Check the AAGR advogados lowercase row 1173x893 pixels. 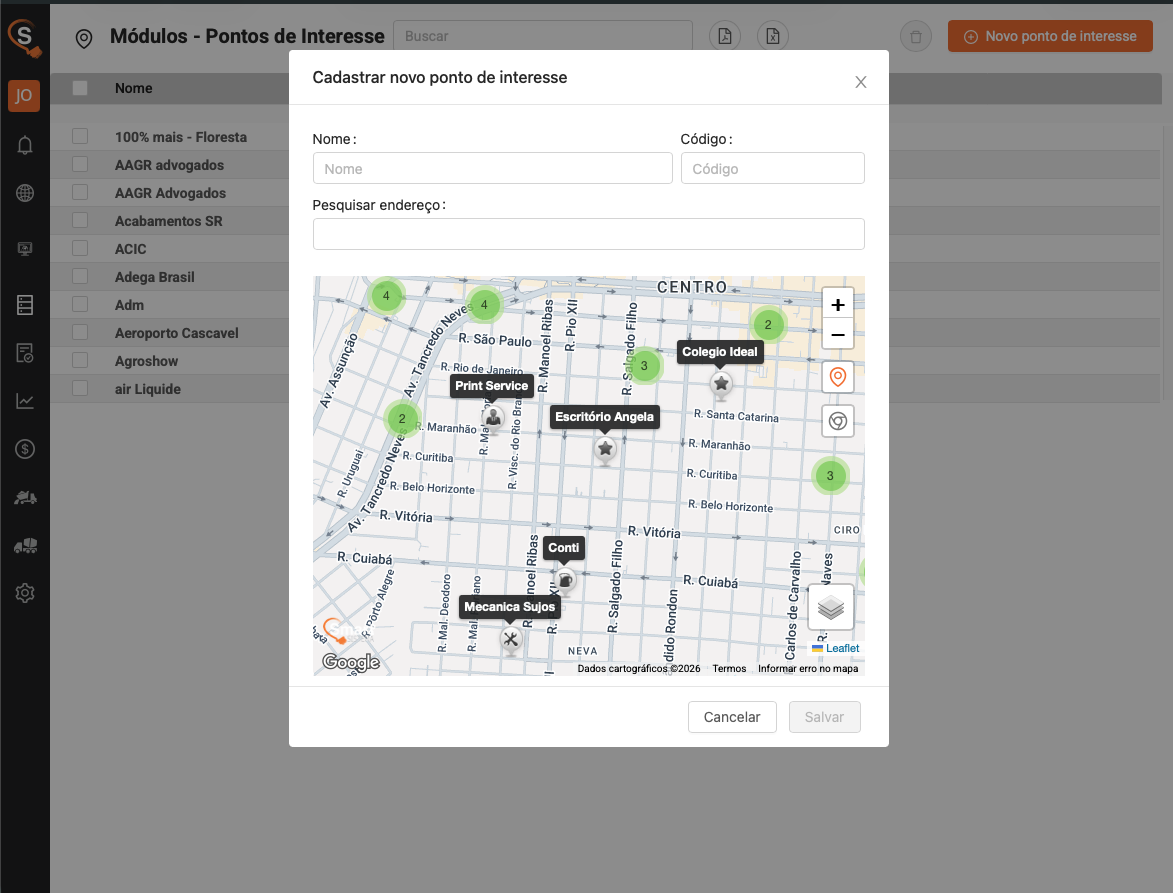pos(80,164)
